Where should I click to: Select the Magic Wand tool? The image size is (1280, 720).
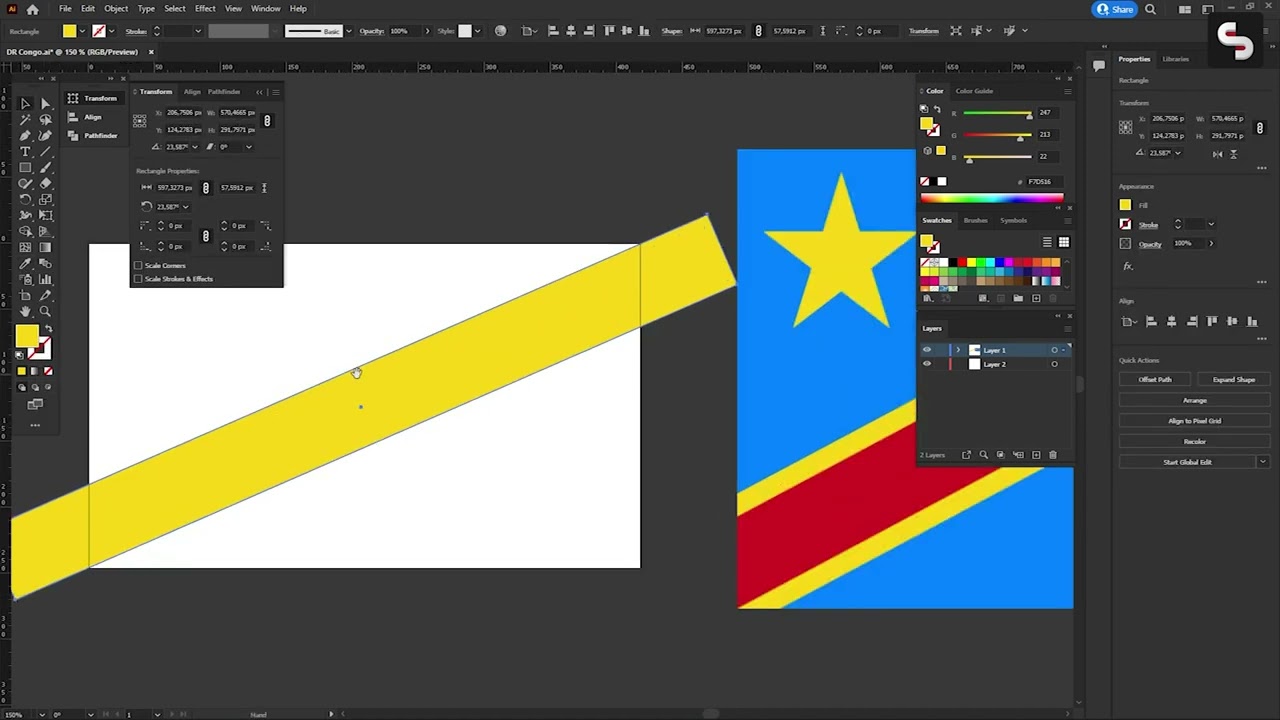tap(25, 120)
